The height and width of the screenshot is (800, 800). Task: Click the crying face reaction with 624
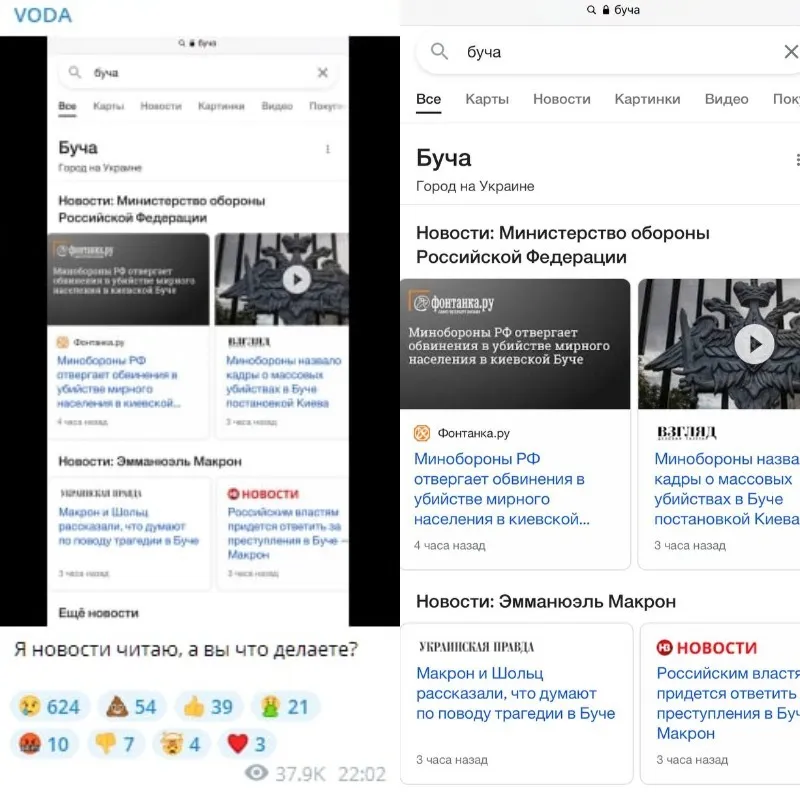point(50,707)
